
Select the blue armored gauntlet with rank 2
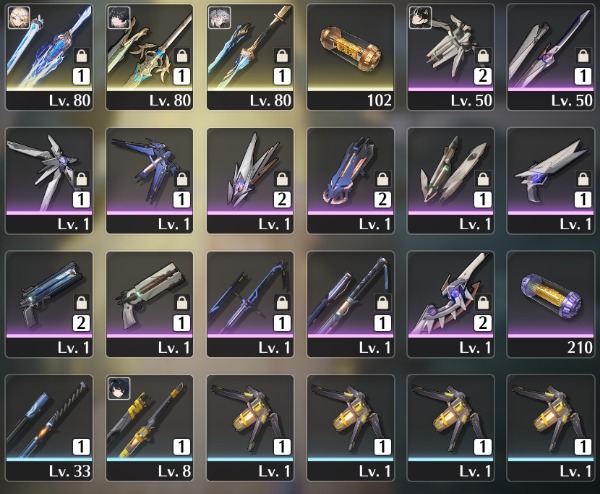click(x=351, y=181)
